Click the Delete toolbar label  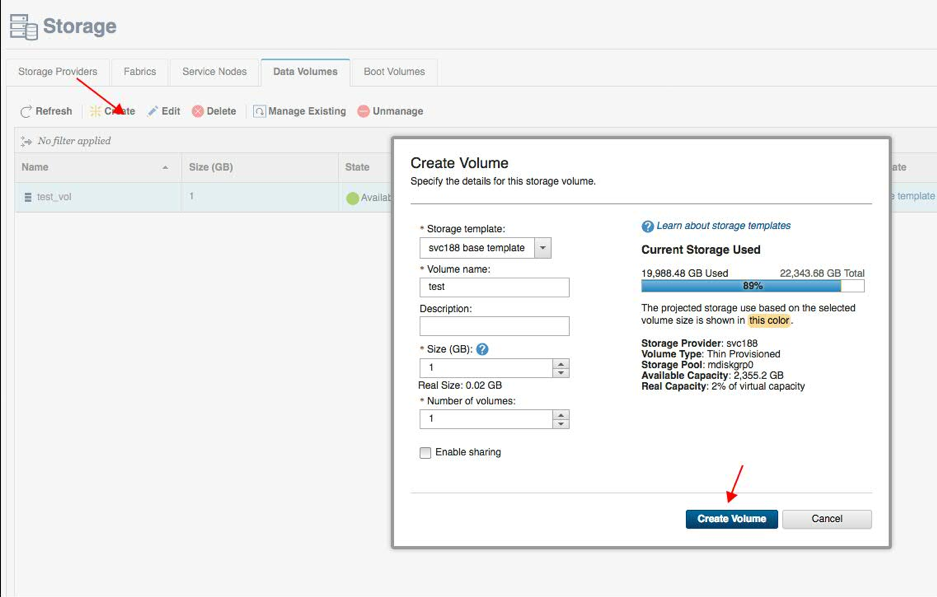[221, 111]
